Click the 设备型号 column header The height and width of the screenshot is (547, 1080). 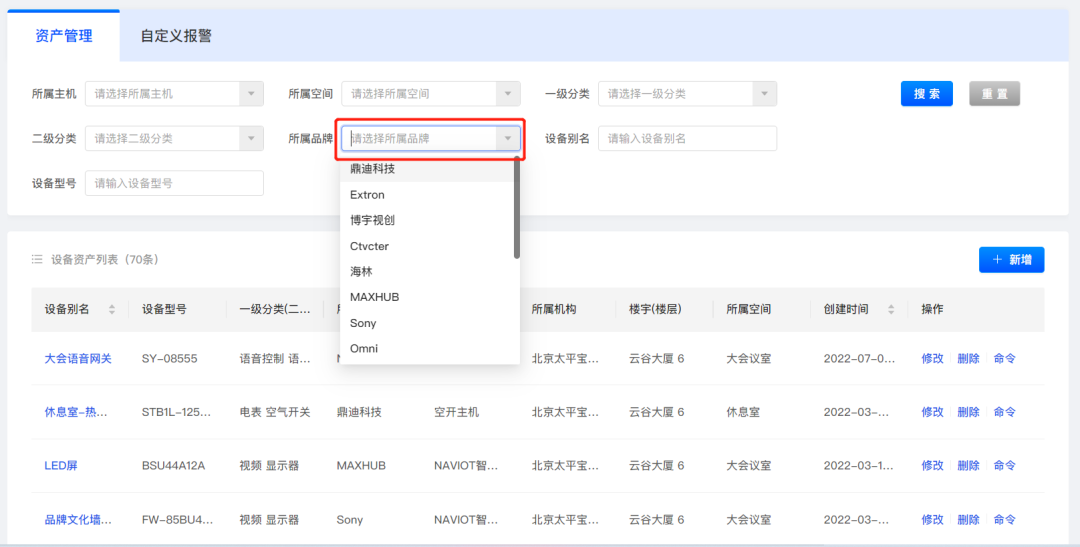click(x=164, y=309)
